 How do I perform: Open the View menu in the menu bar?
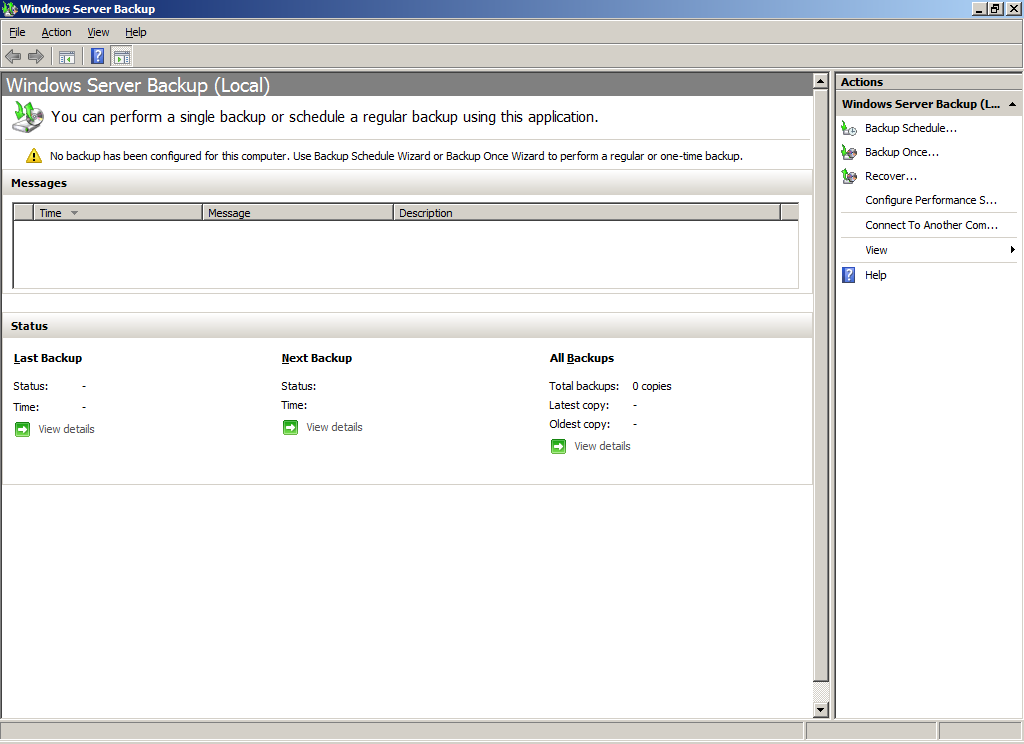pos(97,32)
